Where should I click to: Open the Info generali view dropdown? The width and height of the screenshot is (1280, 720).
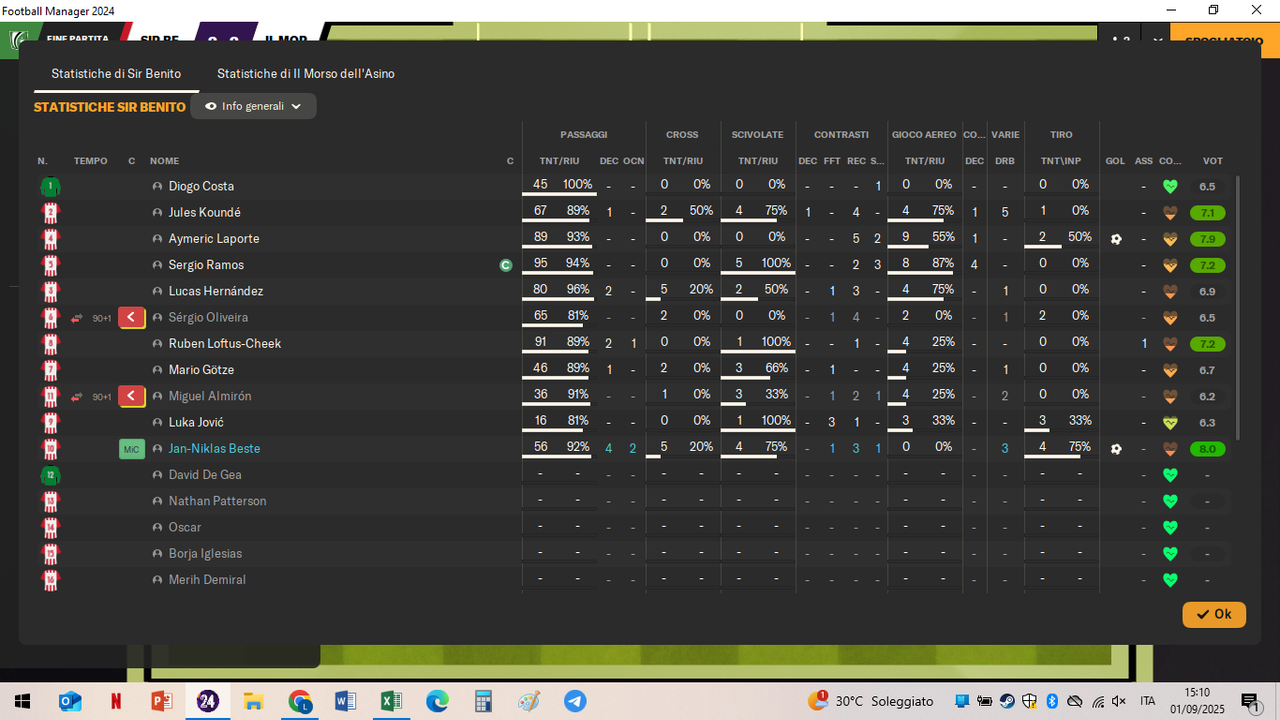coord(254,106)
